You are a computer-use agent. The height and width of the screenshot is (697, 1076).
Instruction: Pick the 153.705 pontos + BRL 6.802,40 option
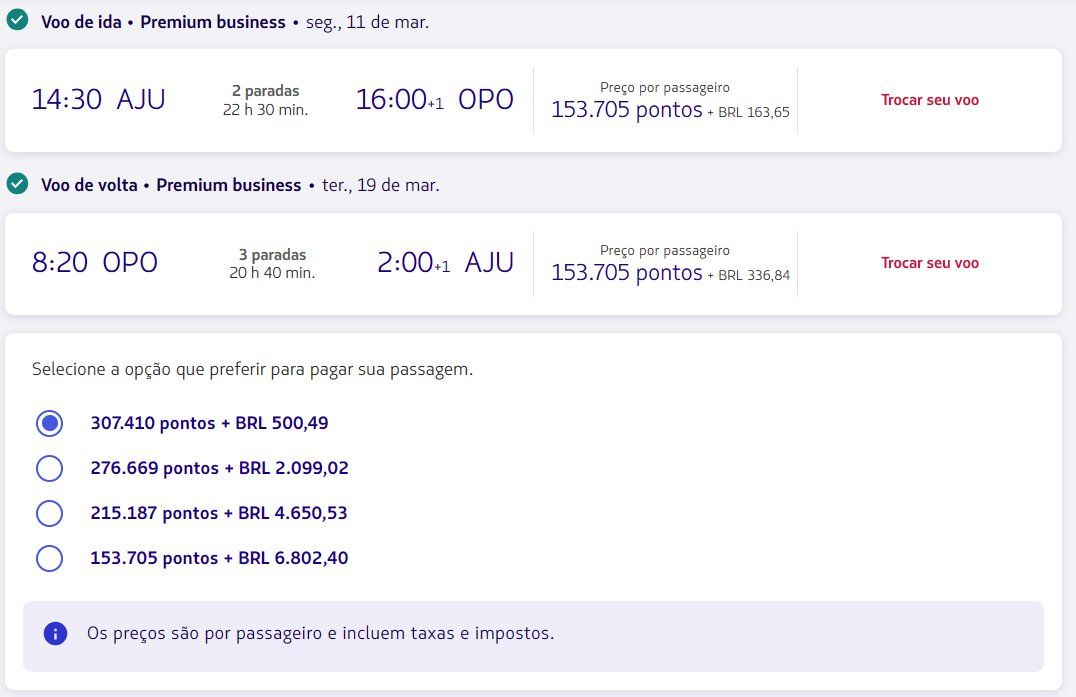pyautogui.click(x=49, y=558)
